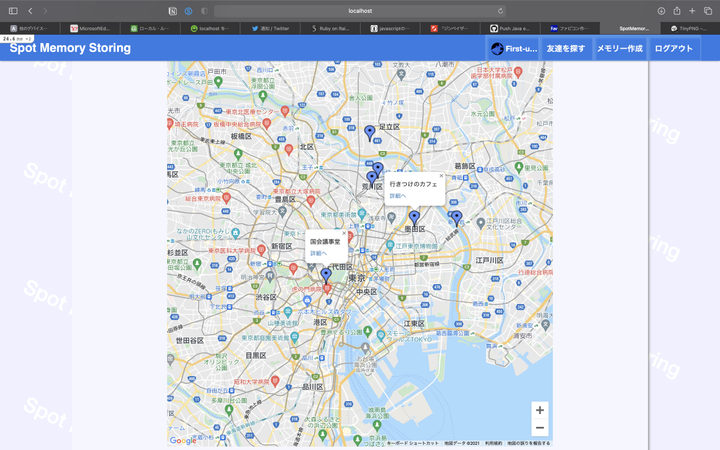
Task: Switch to the Push Java e... GitHub tab
Action: click(510, 28)
